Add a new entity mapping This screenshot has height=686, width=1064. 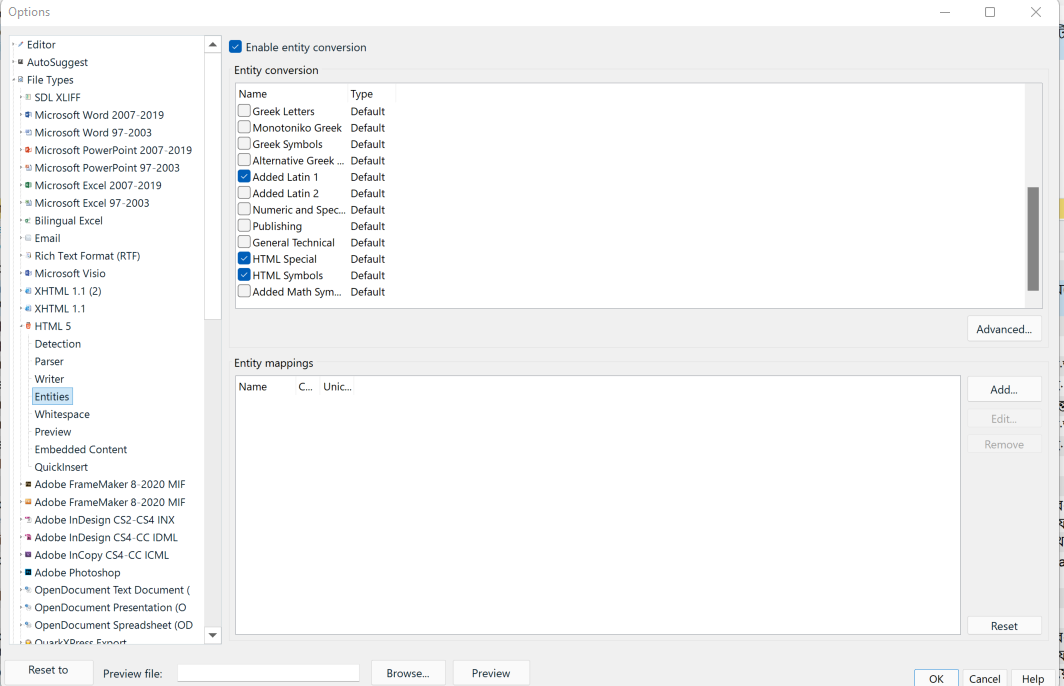point(1004,389)
